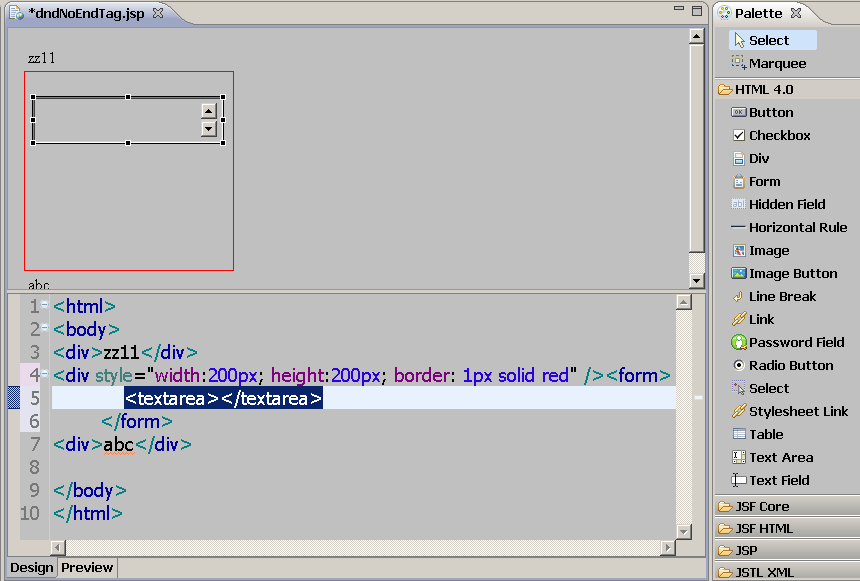Click the textarea element in the design canvas
This screenshot has width=860, height=581.
click(128, 120)
